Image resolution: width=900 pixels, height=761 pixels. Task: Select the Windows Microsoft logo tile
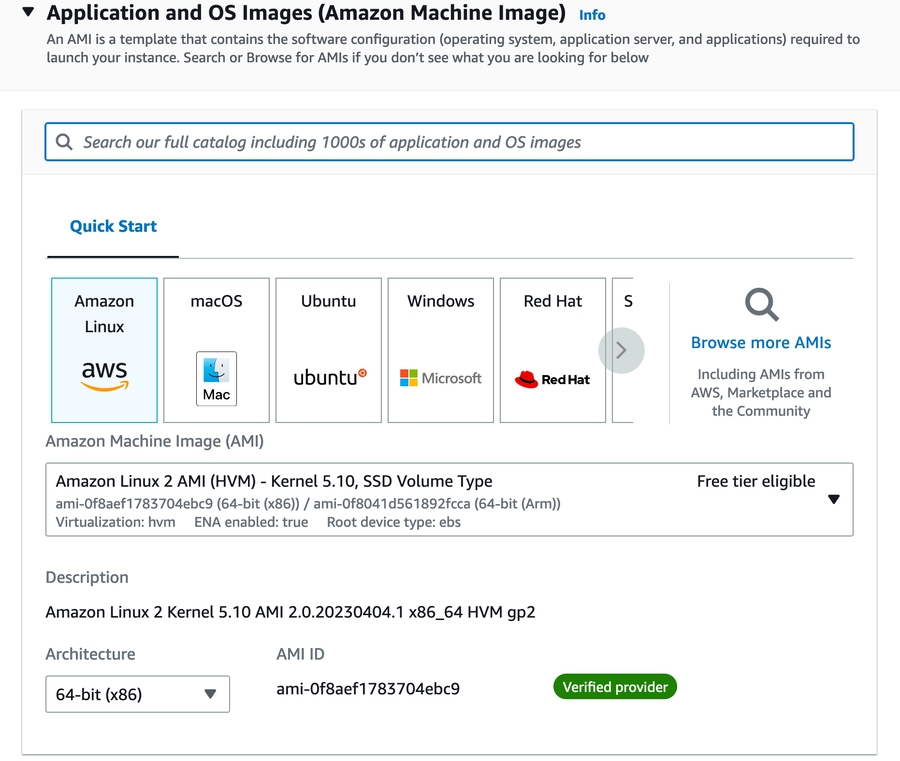(440, 350)
